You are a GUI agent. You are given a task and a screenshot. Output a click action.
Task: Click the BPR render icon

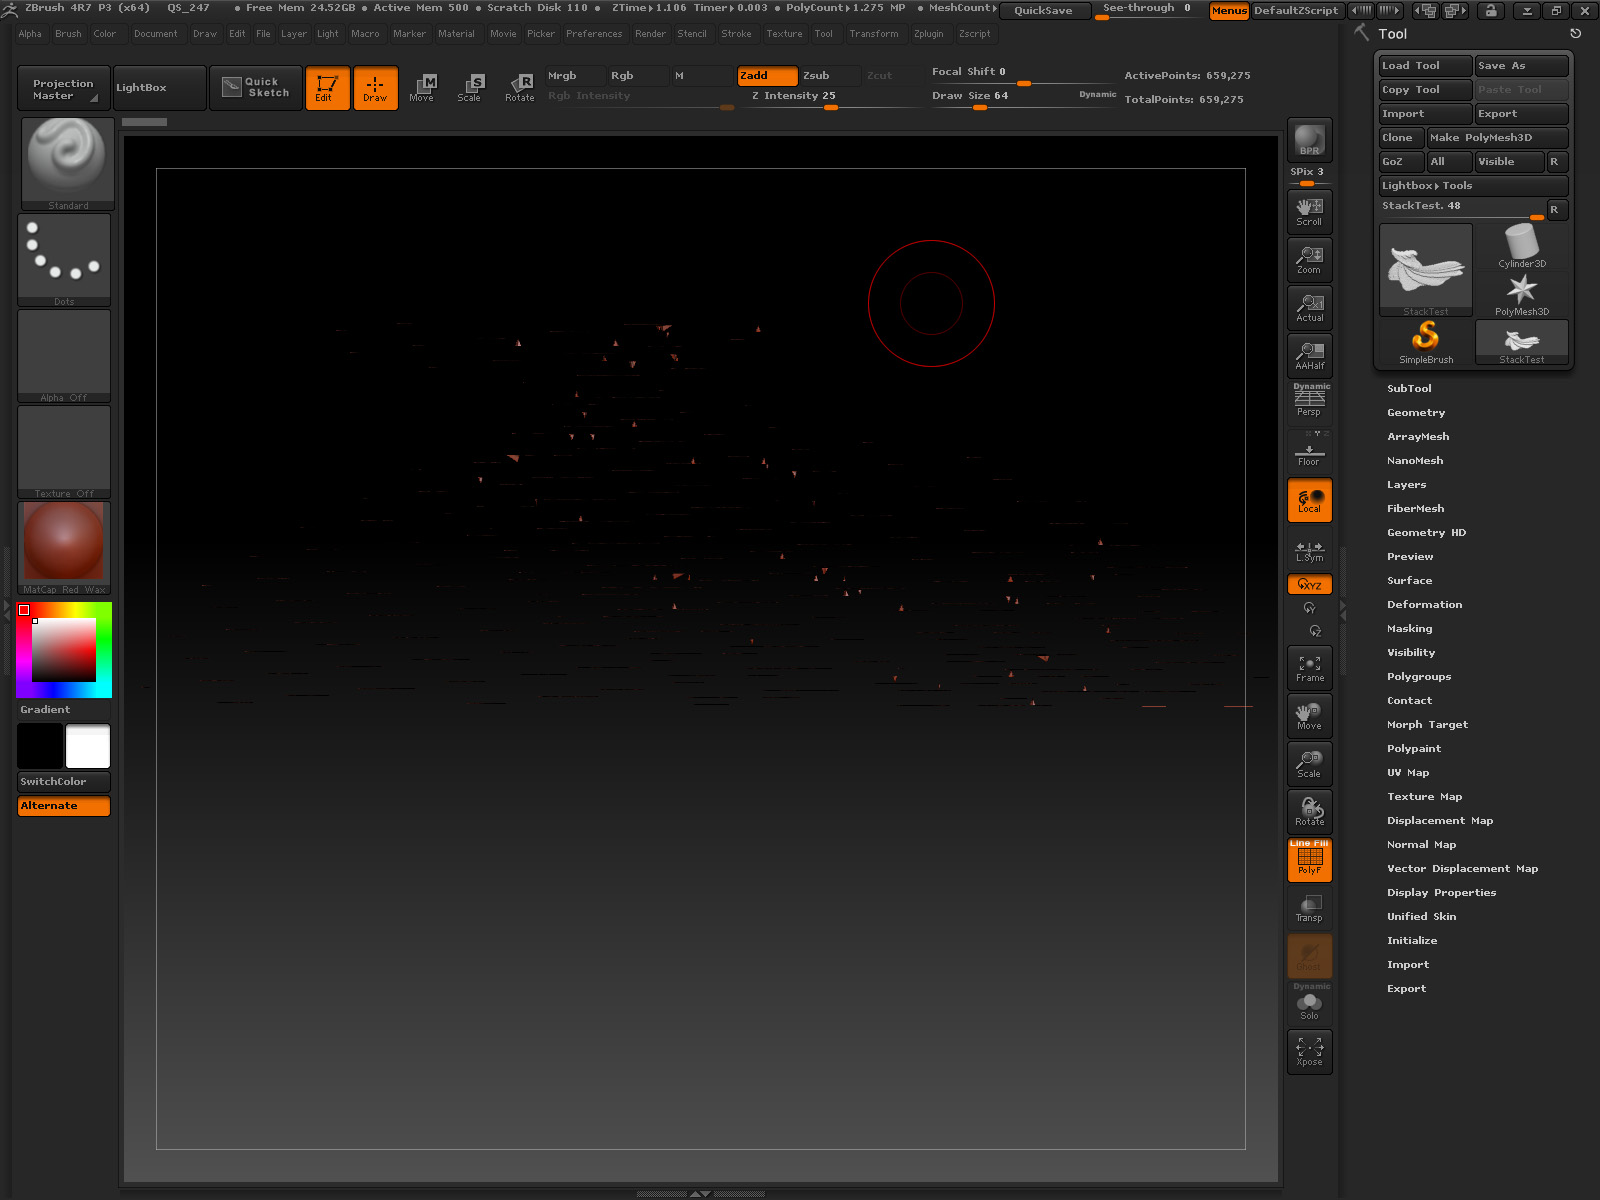coord(1309,139)
